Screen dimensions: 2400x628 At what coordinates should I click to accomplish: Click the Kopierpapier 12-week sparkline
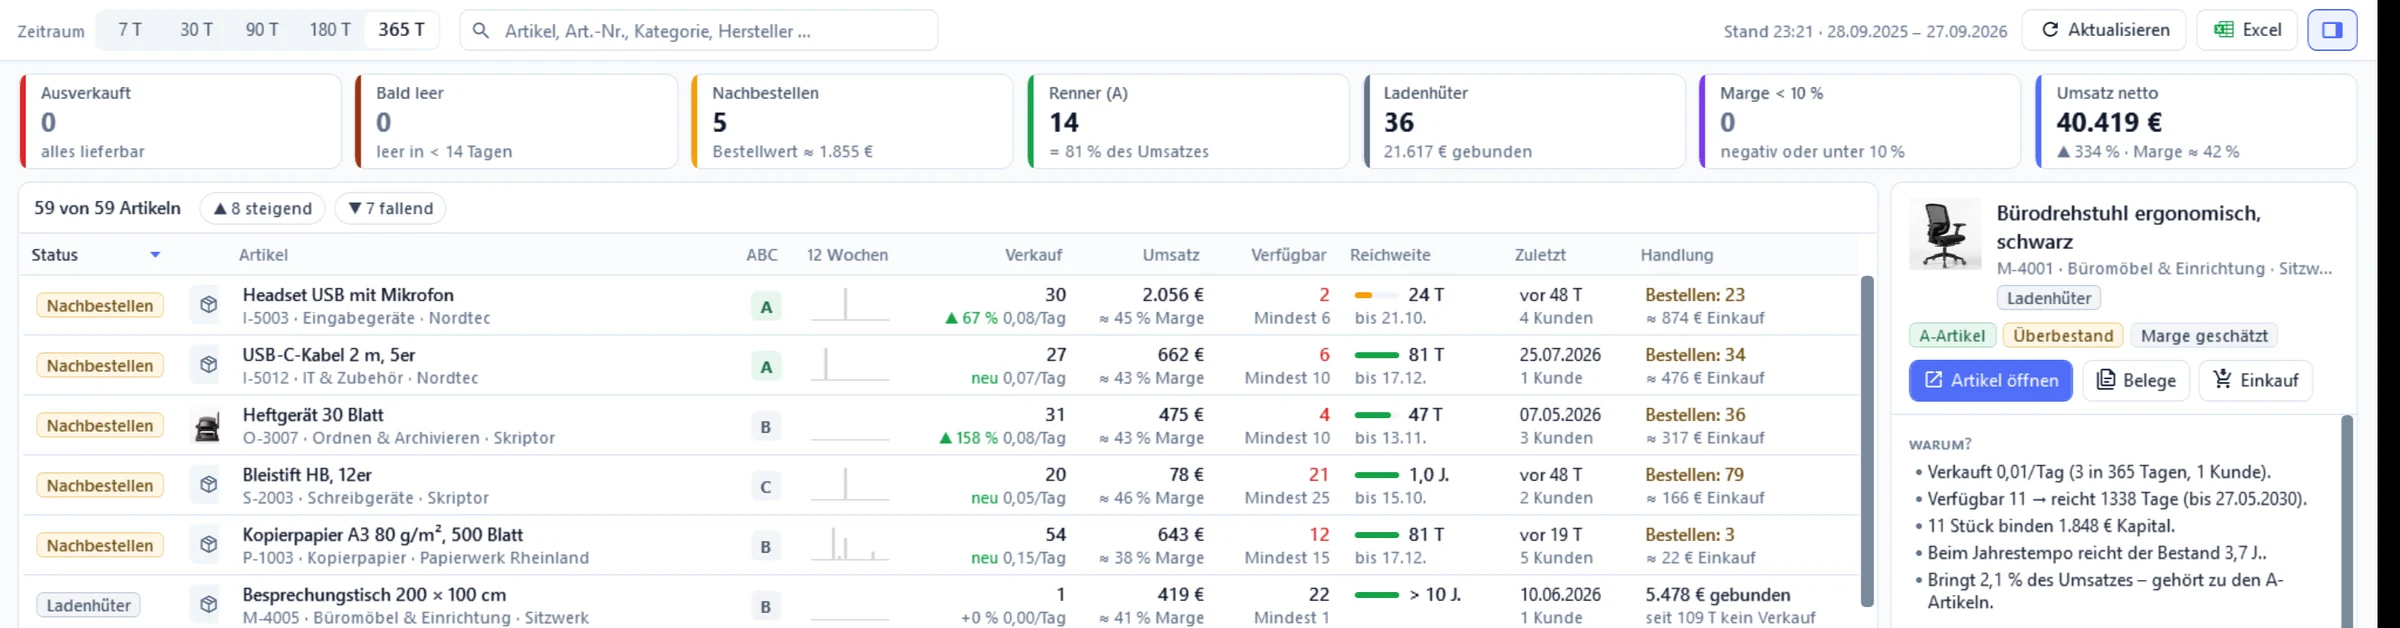[849, 544]
